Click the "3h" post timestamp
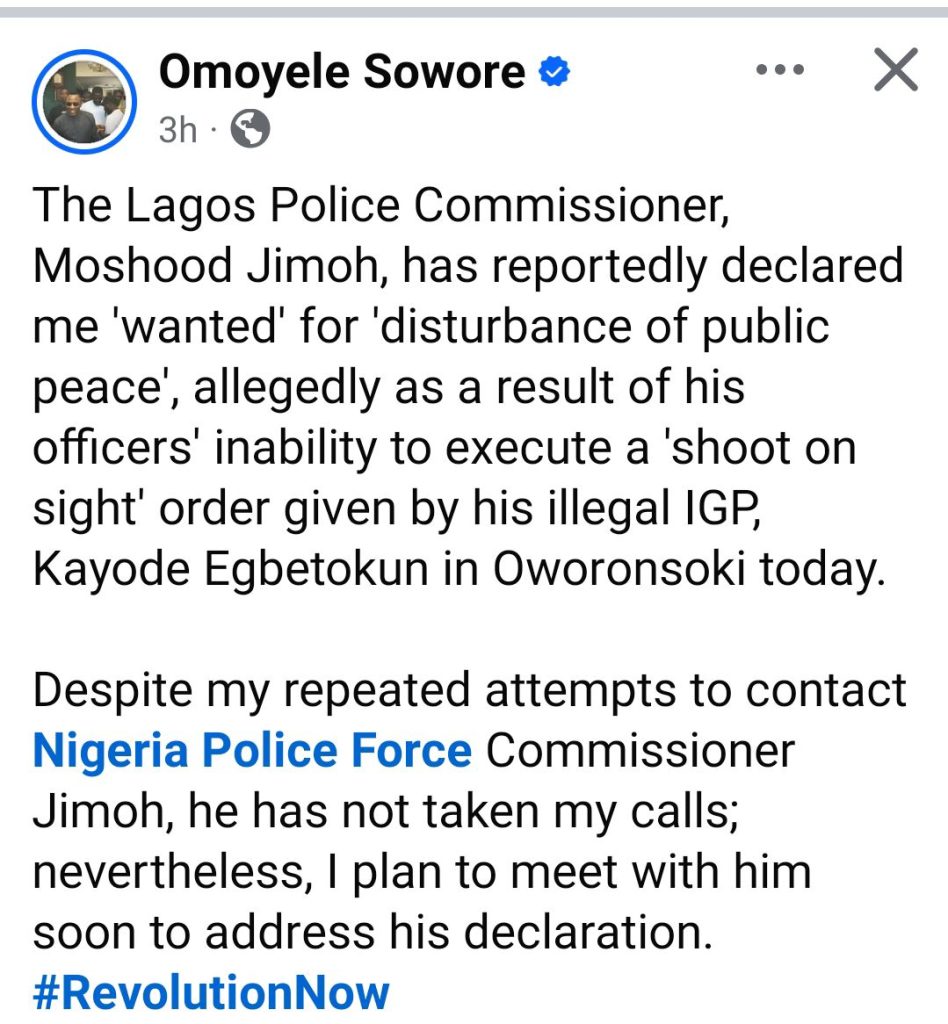948x1024 pixels. [x=178, y=130]
